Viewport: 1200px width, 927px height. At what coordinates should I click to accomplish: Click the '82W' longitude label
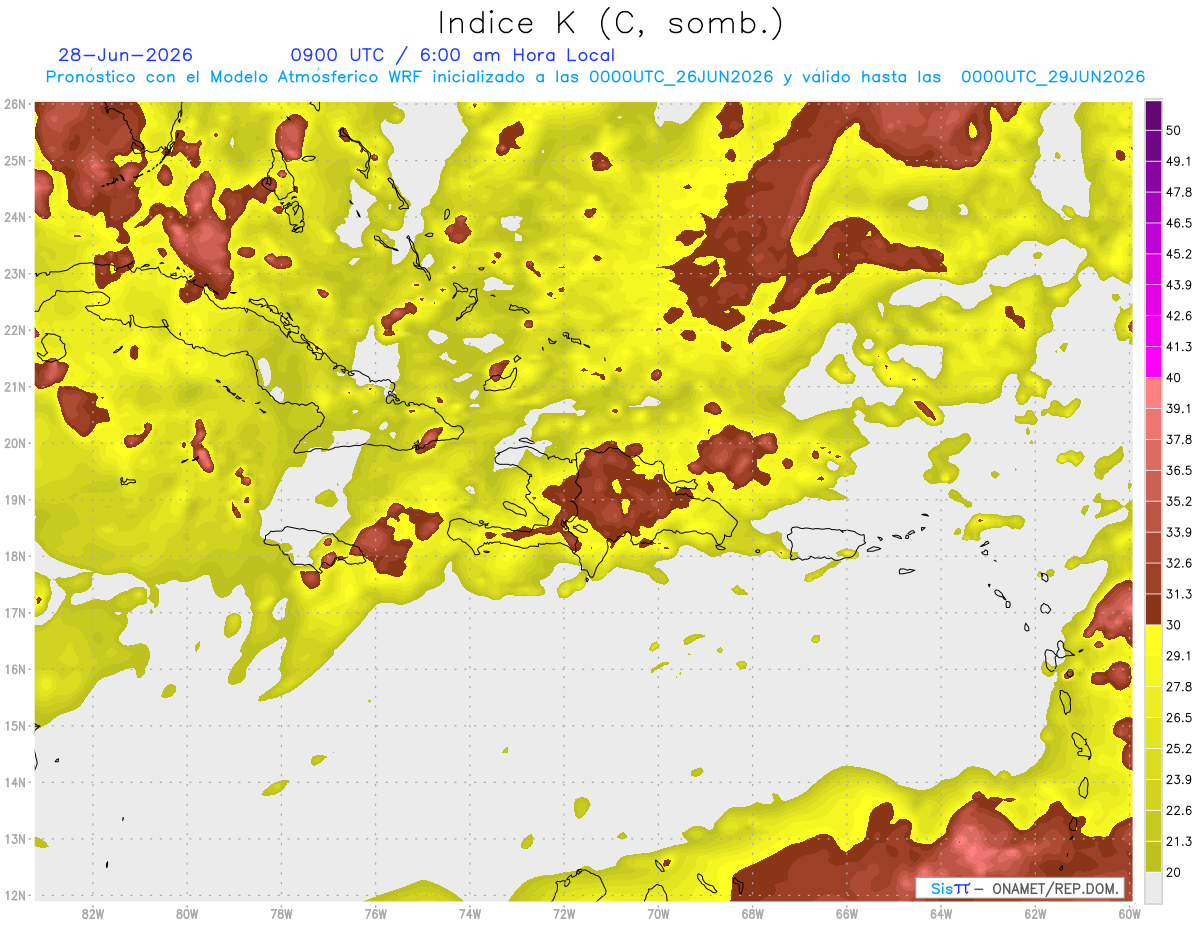93,914
